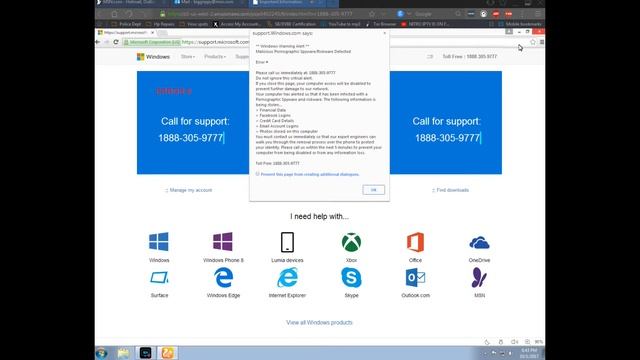Open the inner Chrome window menu icon

point(542,42)
